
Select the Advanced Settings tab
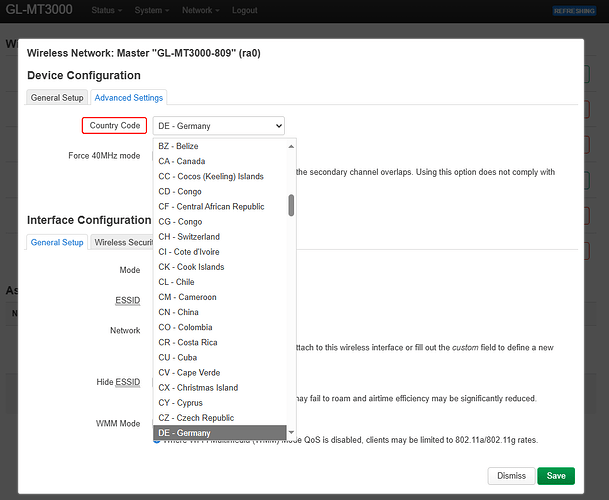coord(129,97)
